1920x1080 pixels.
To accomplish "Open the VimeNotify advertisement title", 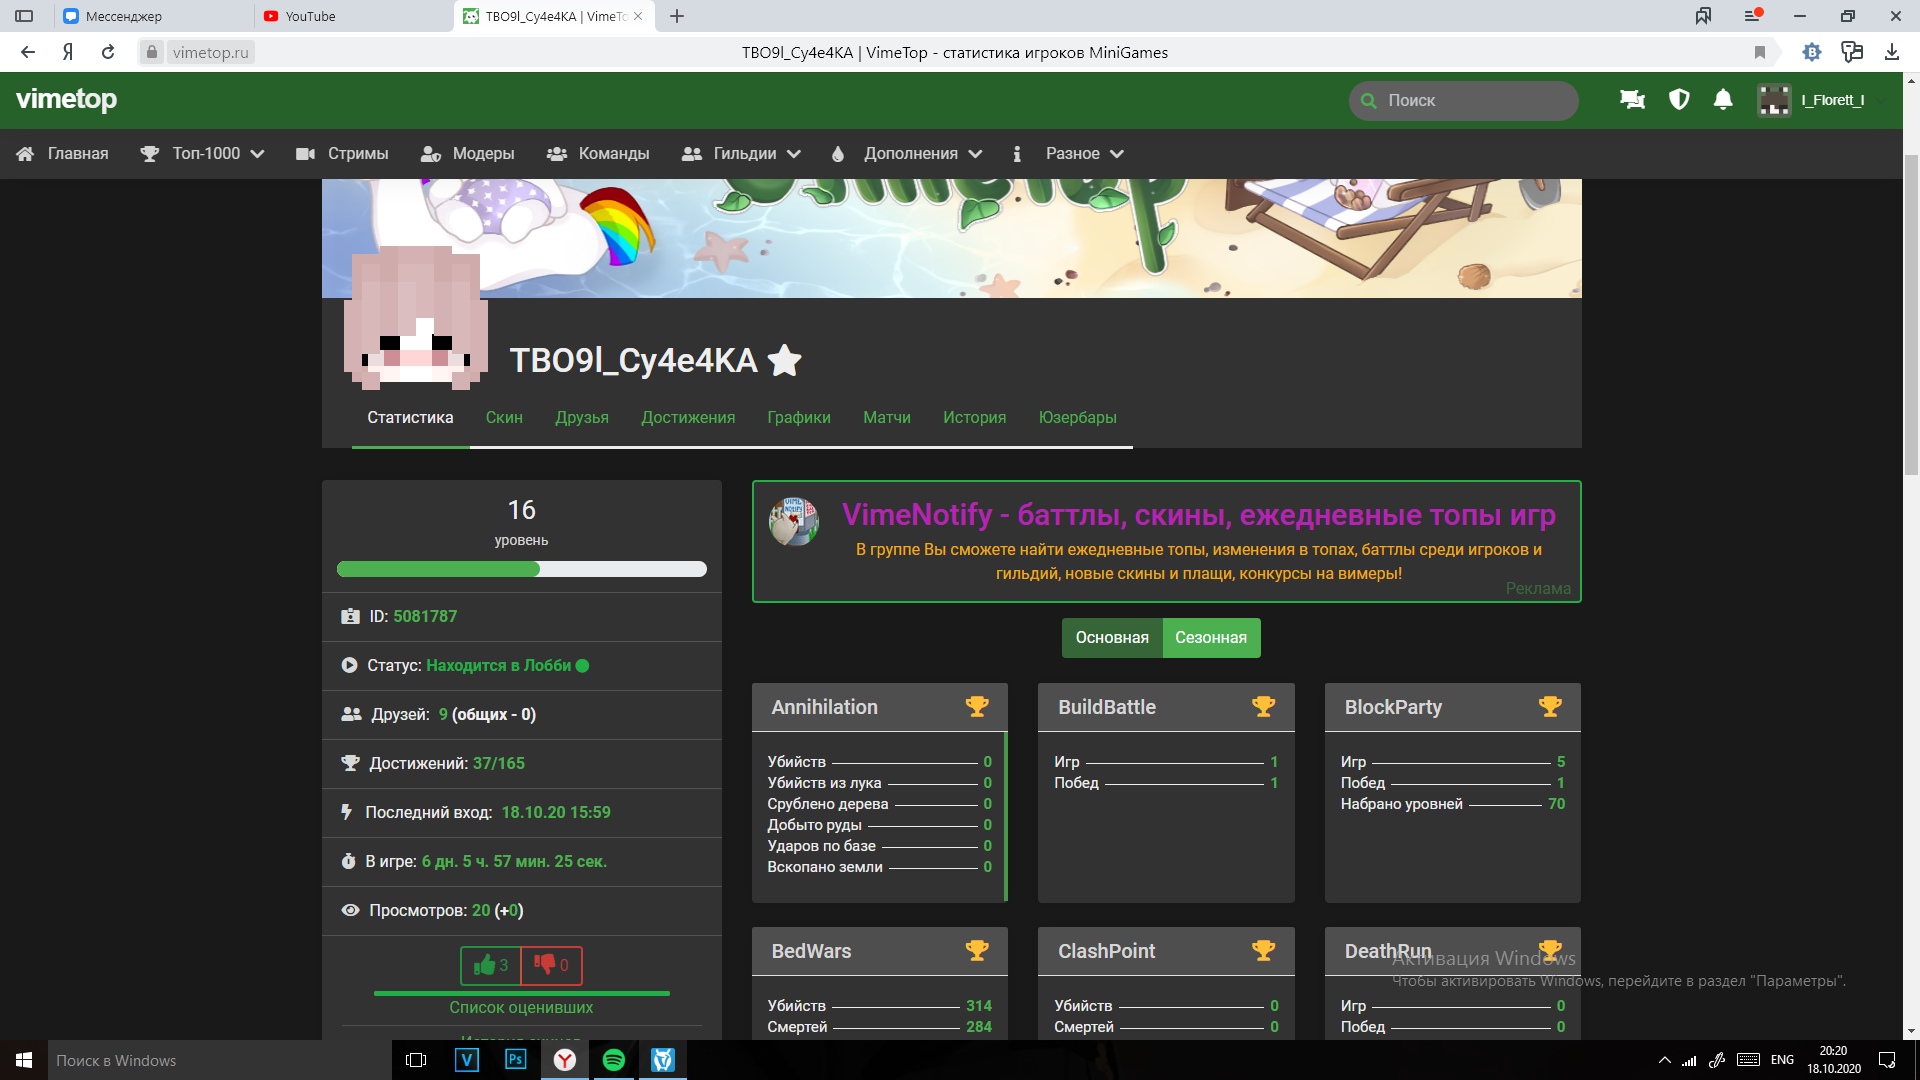I will [1198, 514].
